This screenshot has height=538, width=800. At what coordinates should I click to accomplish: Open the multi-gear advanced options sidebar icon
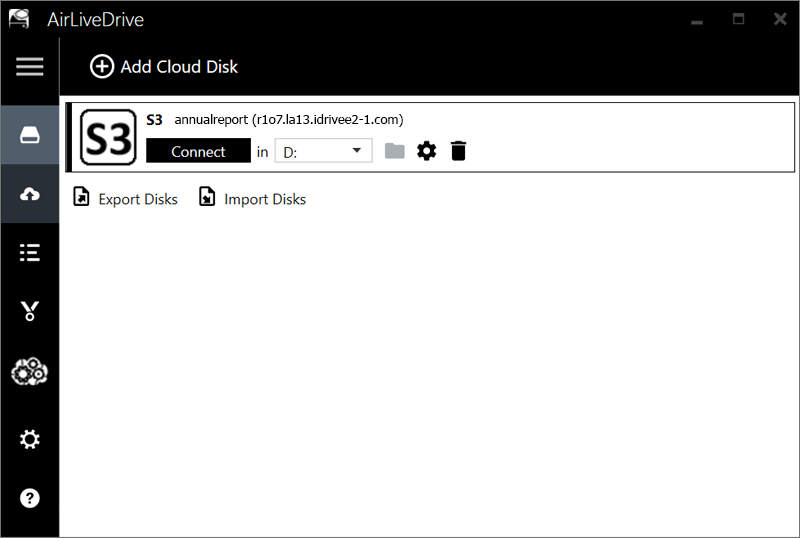click(30, 371)
